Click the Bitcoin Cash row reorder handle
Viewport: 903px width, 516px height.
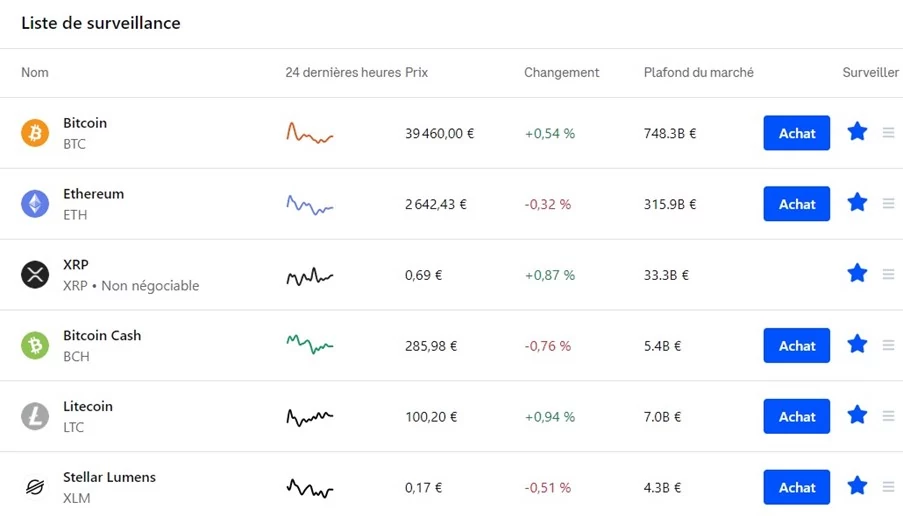coord(889,346)
